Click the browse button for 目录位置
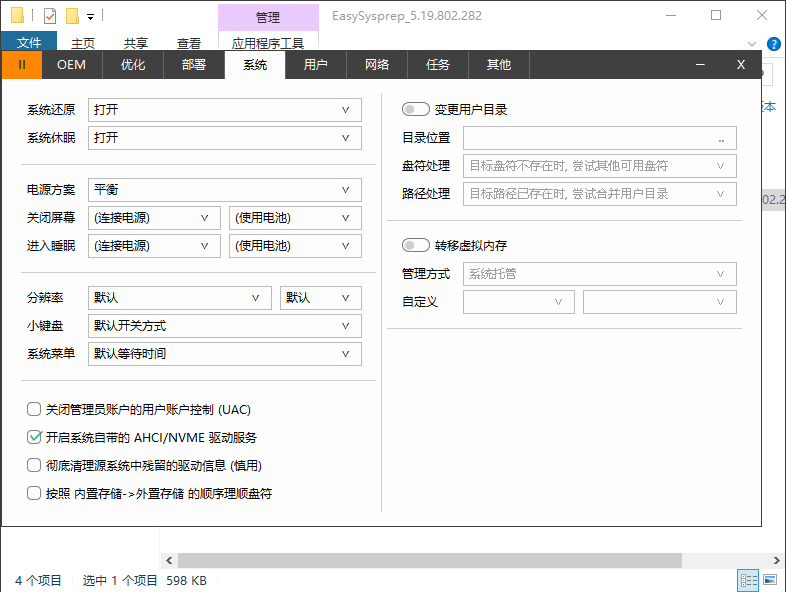The height and width of the screenshot is (592, 786). coord(721,138)
